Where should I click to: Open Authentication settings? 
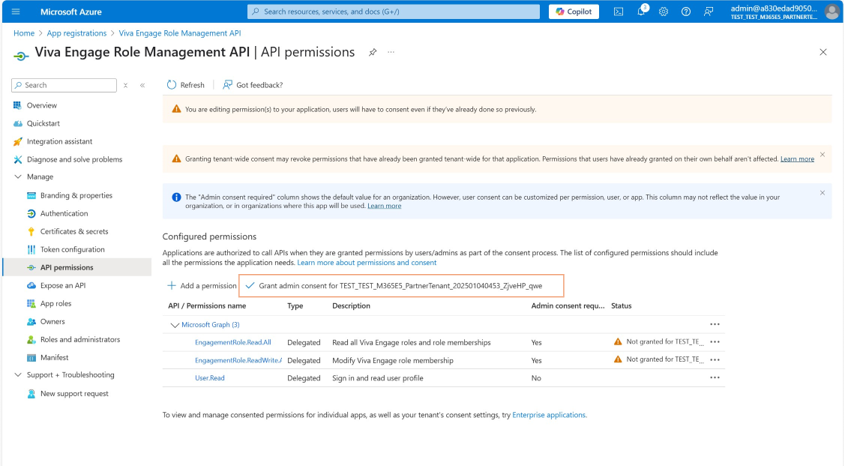[64, 213]
